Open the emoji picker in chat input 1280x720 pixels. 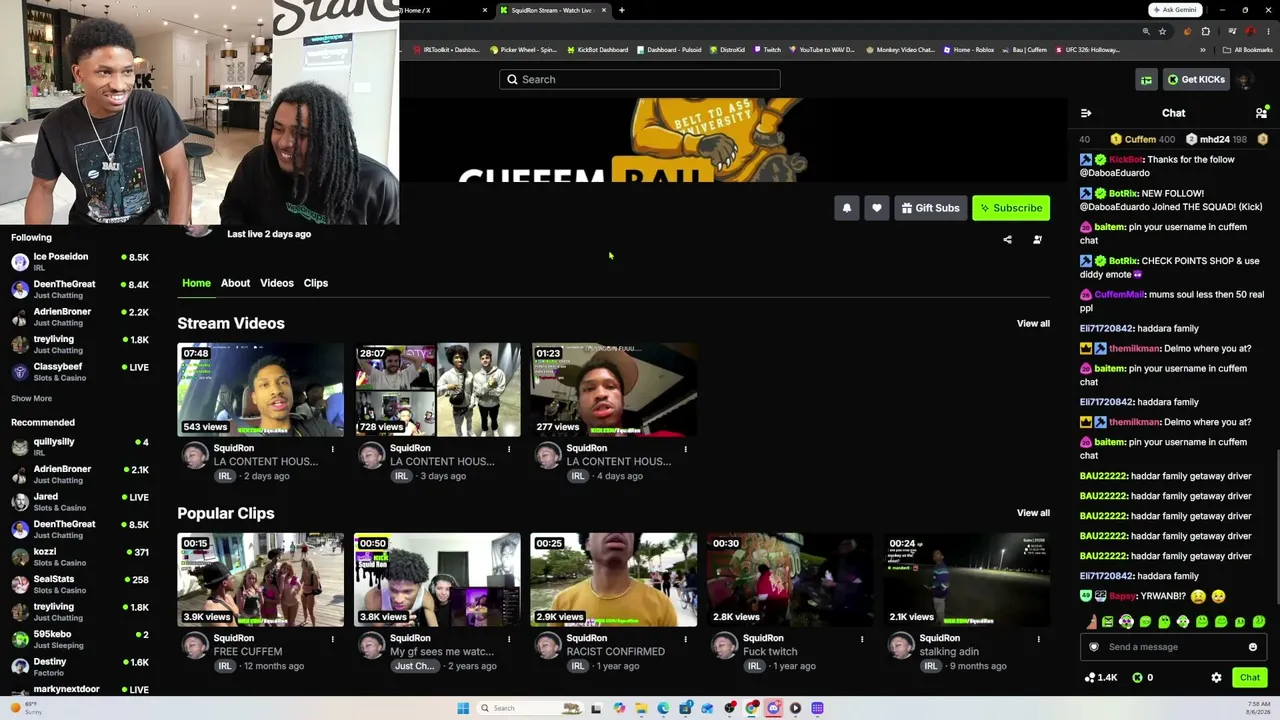[x=1252, y=647]
